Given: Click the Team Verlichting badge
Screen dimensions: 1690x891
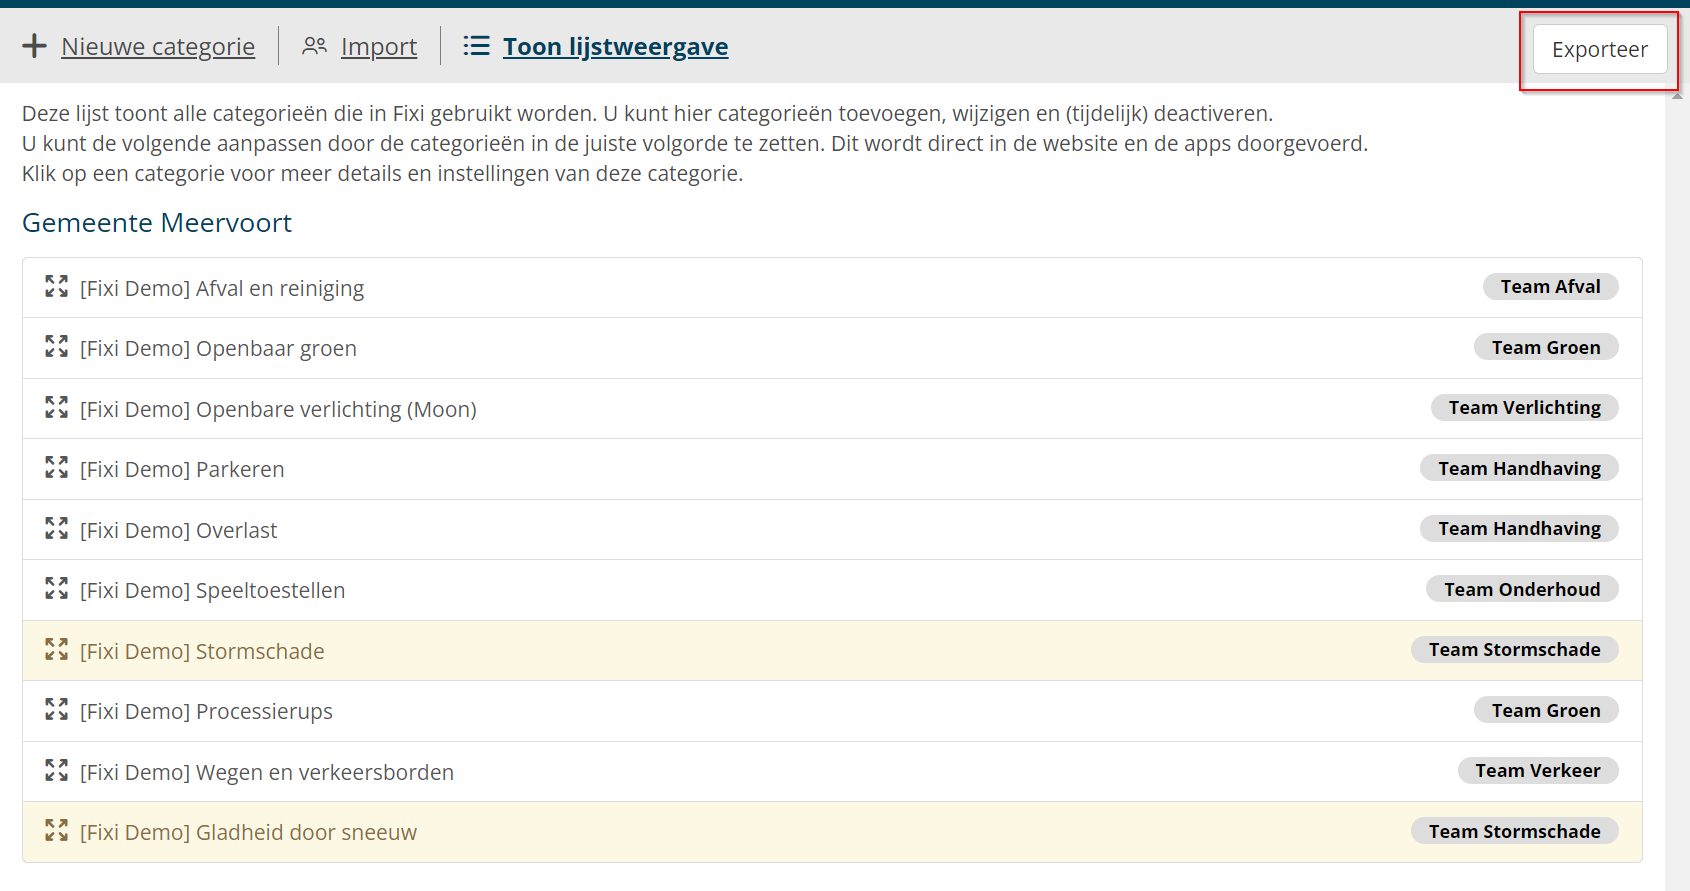Looking at the screenshot, I should point(1524,408).
